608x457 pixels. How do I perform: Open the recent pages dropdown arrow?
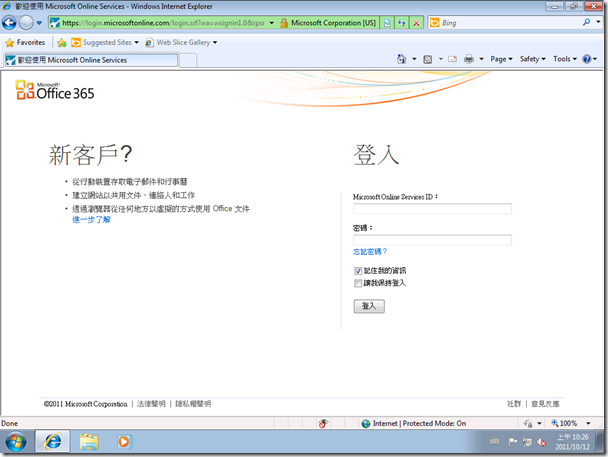[39, 23]
